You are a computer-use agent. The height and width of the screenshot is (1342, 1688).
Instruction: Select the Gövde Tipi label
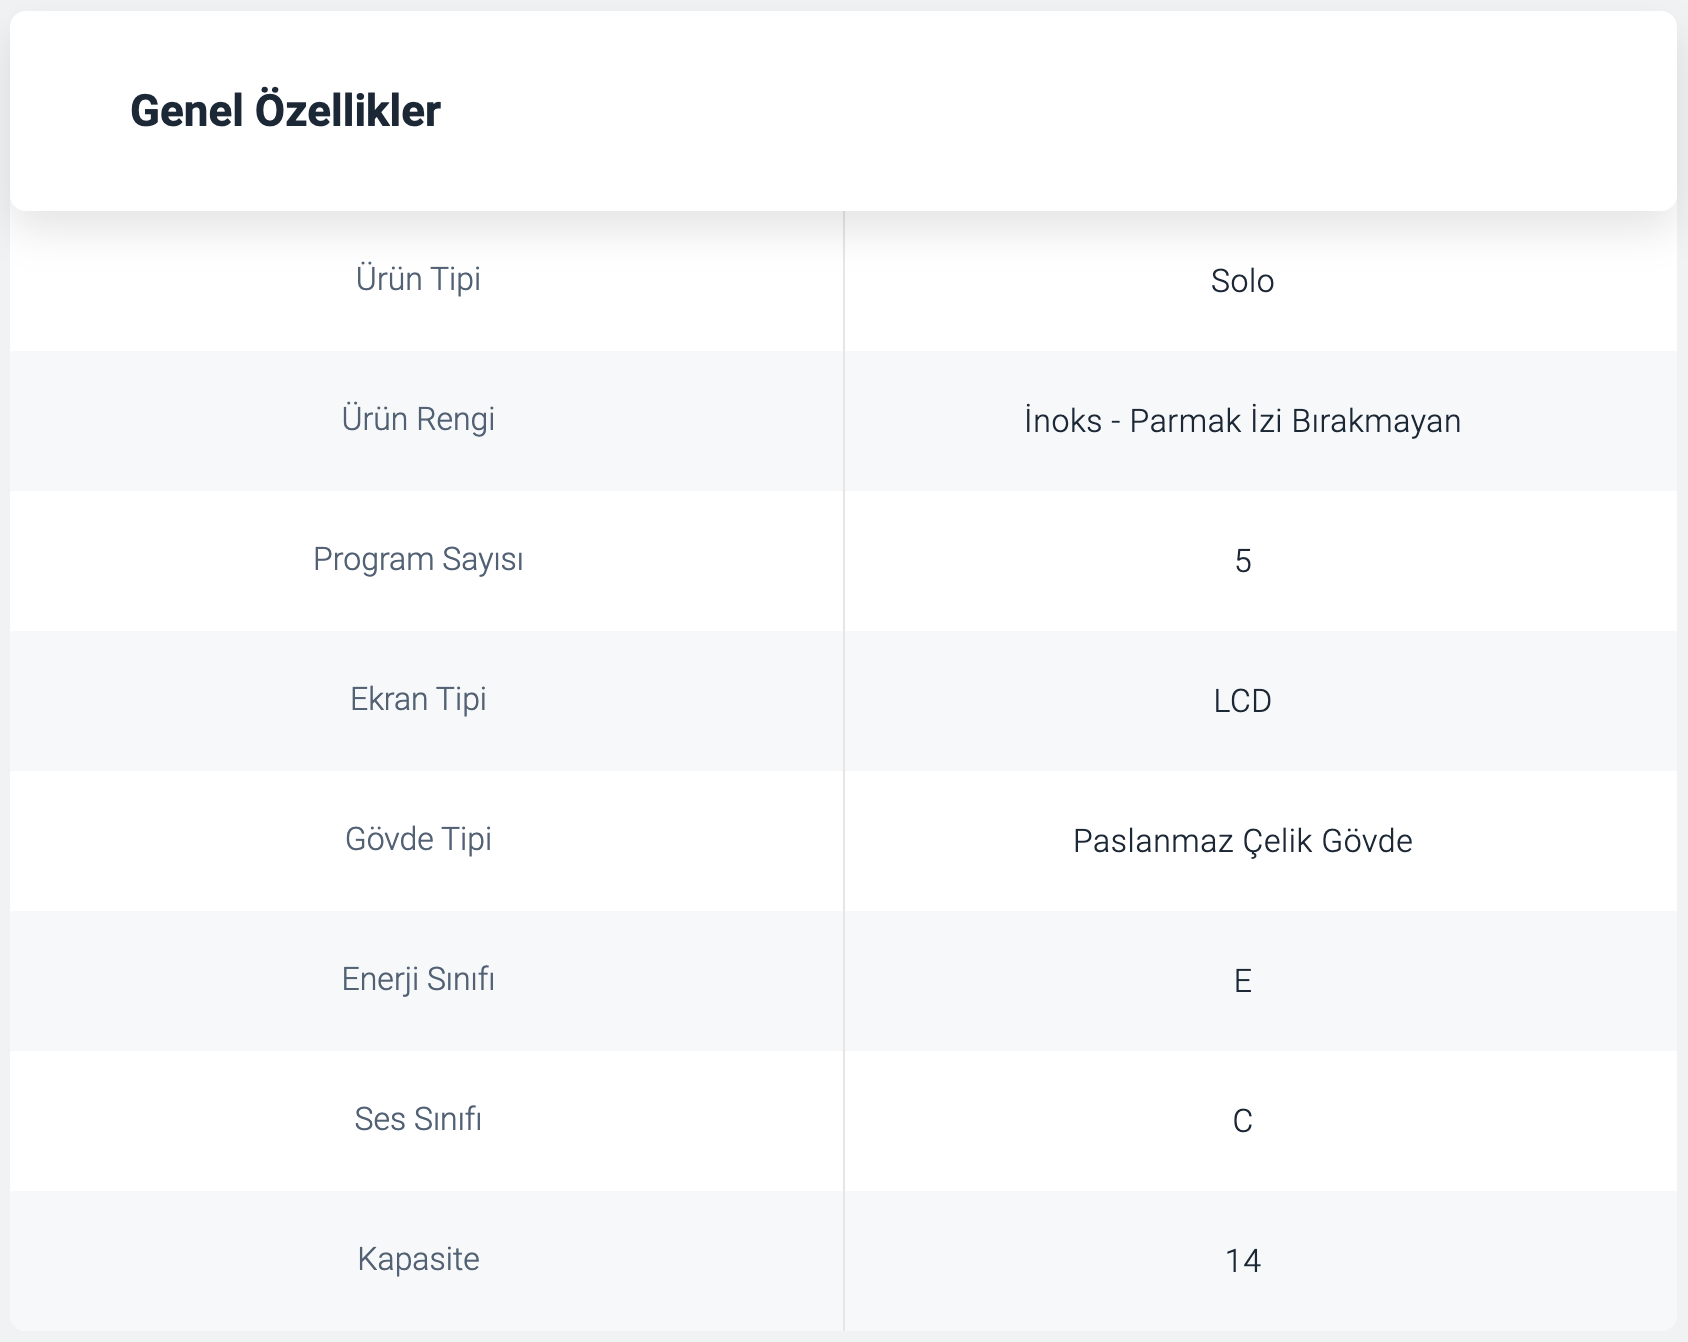click(418, 839)
